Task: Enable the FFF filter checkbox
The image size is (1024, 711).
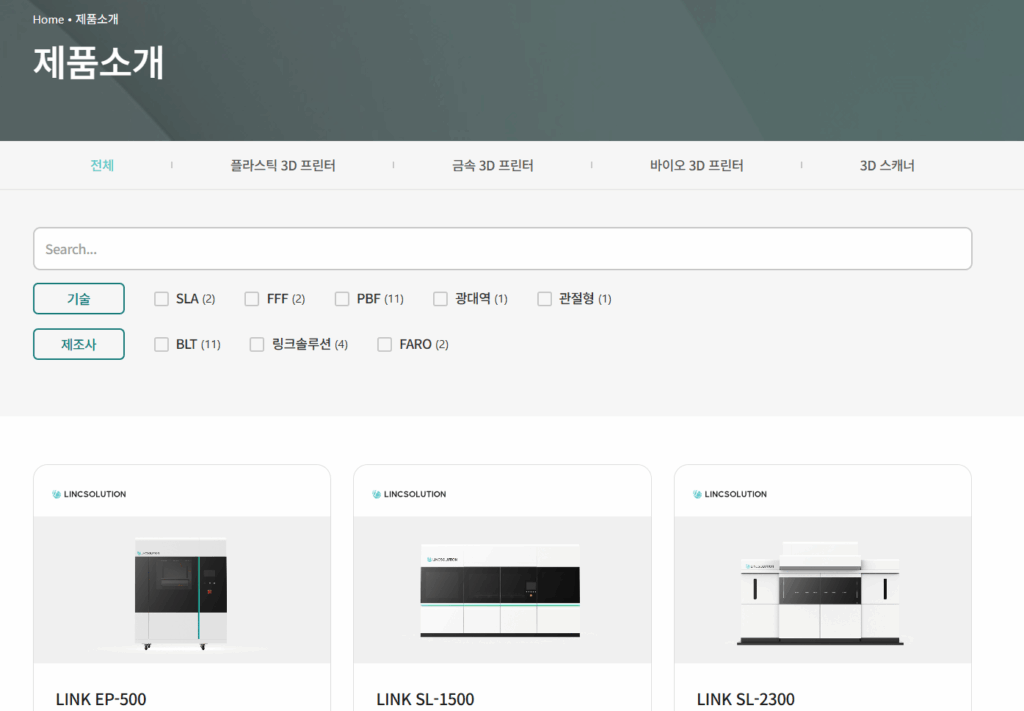Action: (252, 299)
